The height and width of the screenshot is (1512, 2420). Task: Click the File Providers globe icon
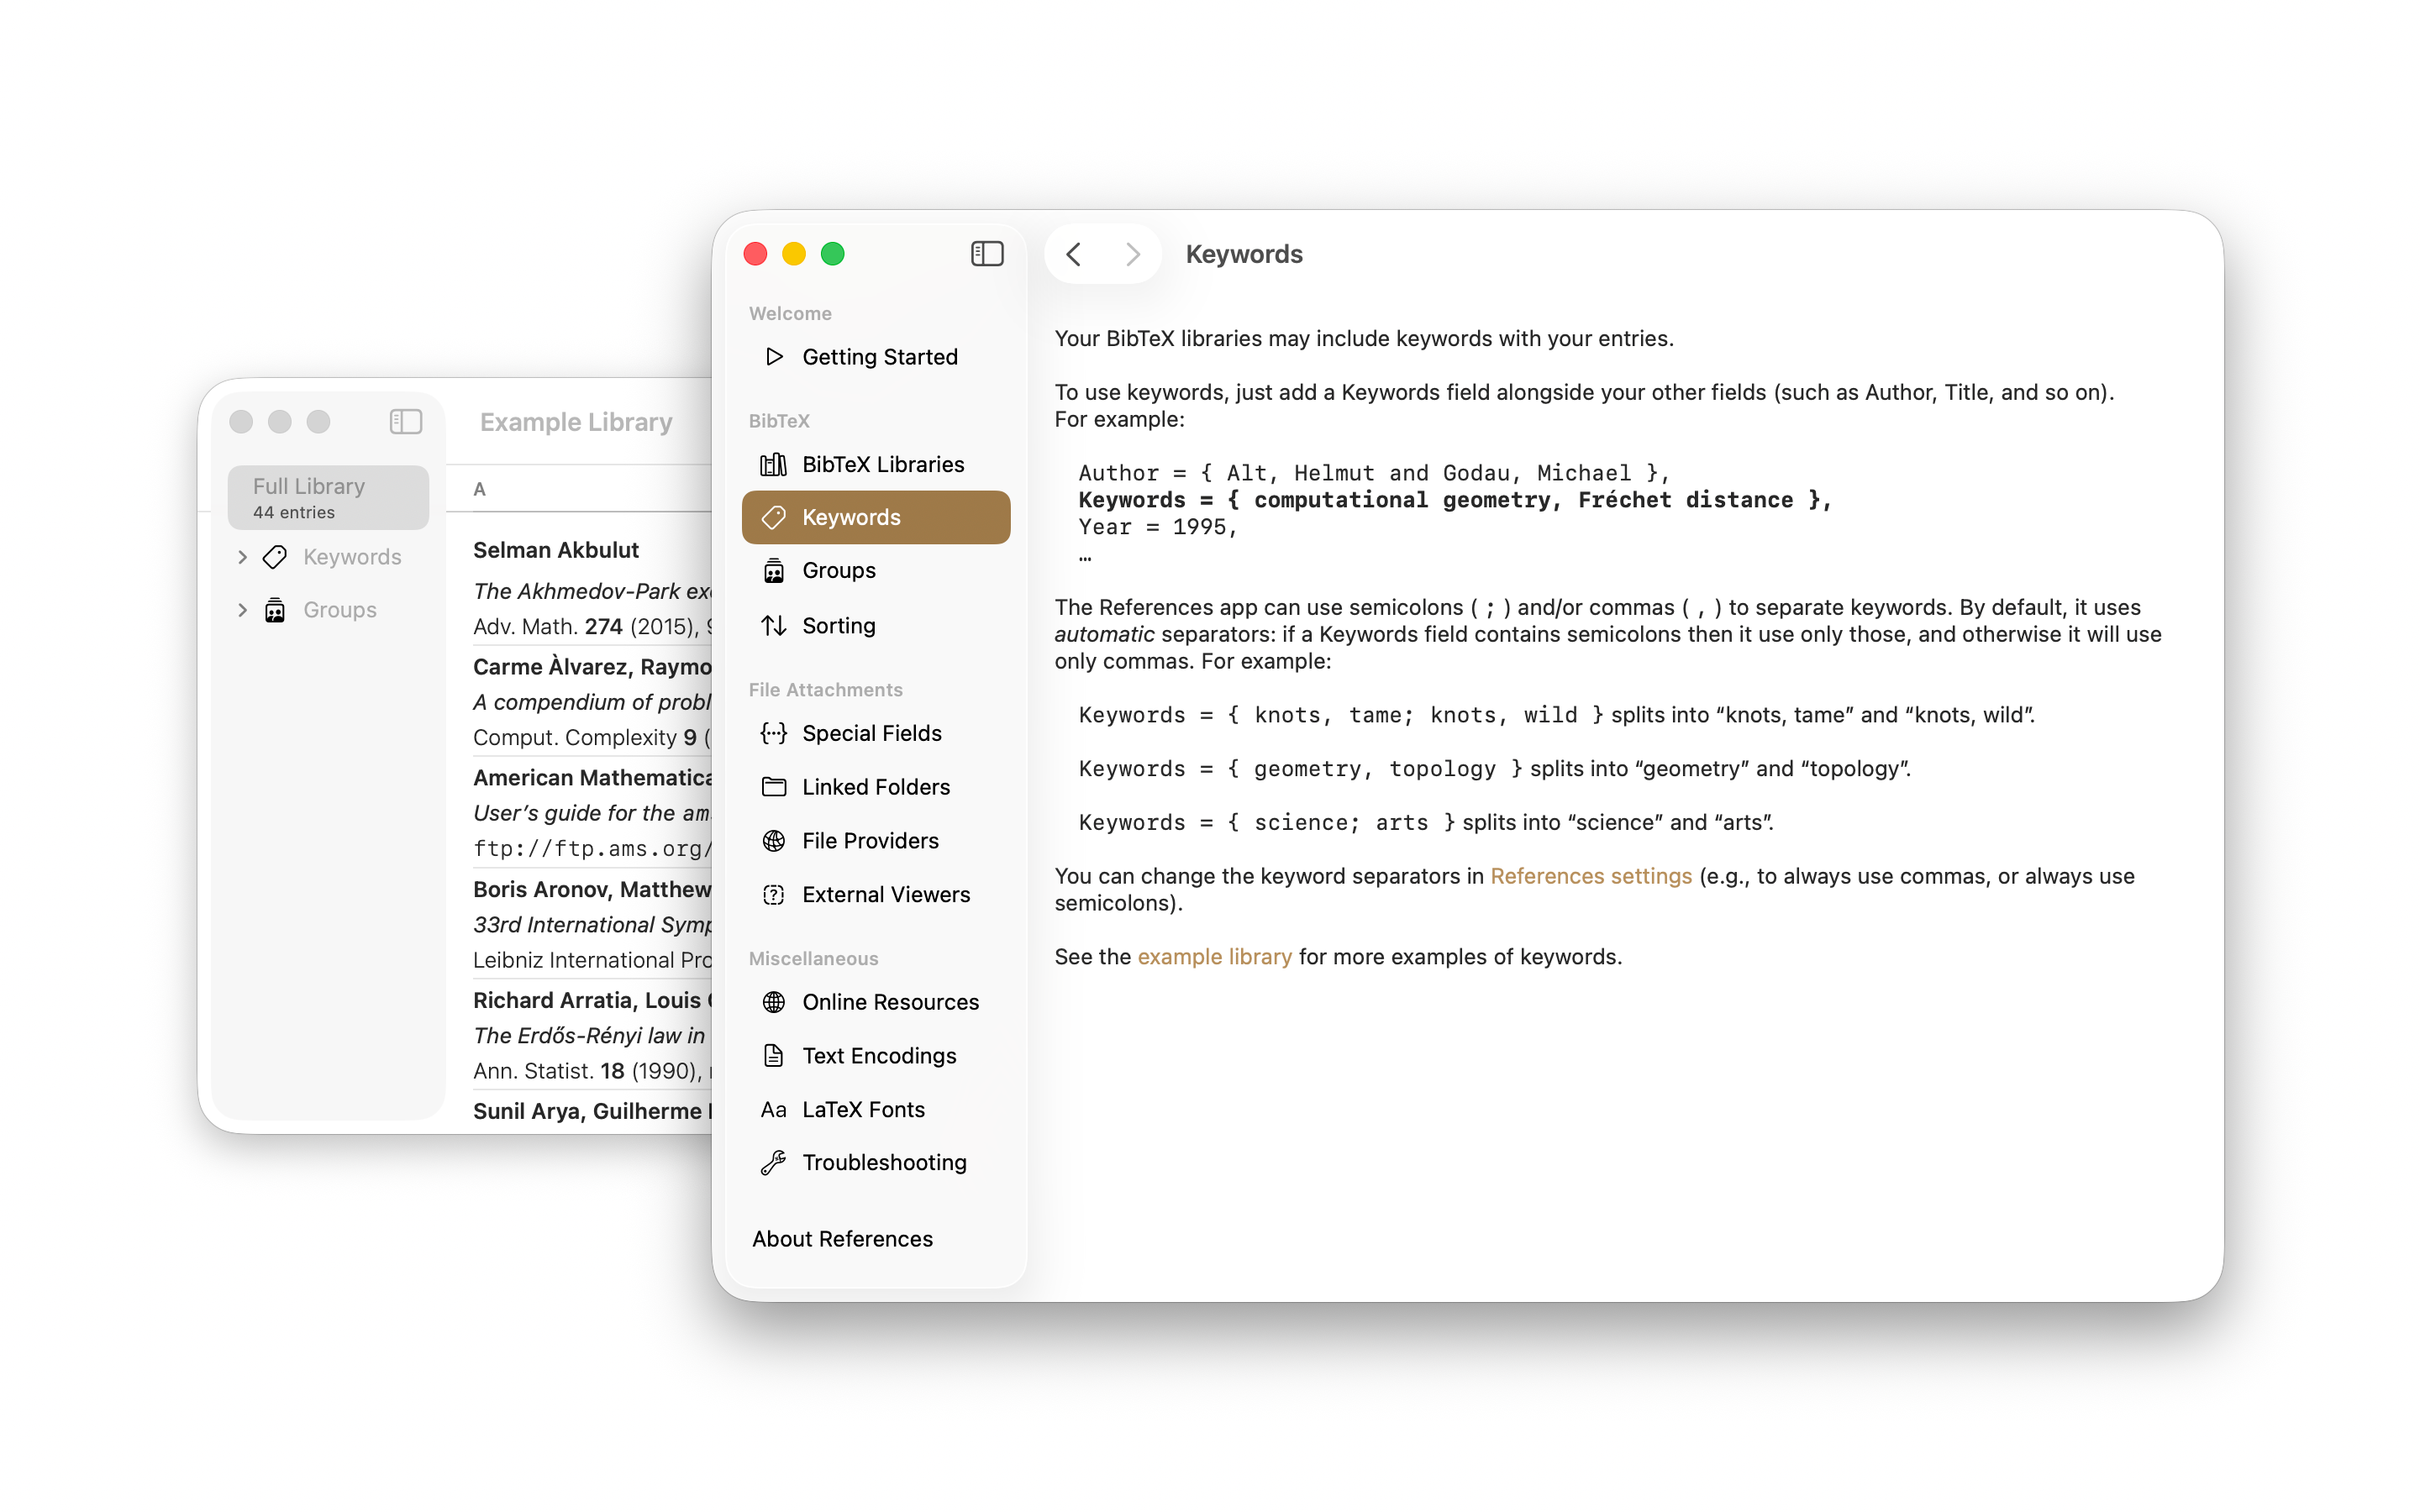(x=773, y=841)
